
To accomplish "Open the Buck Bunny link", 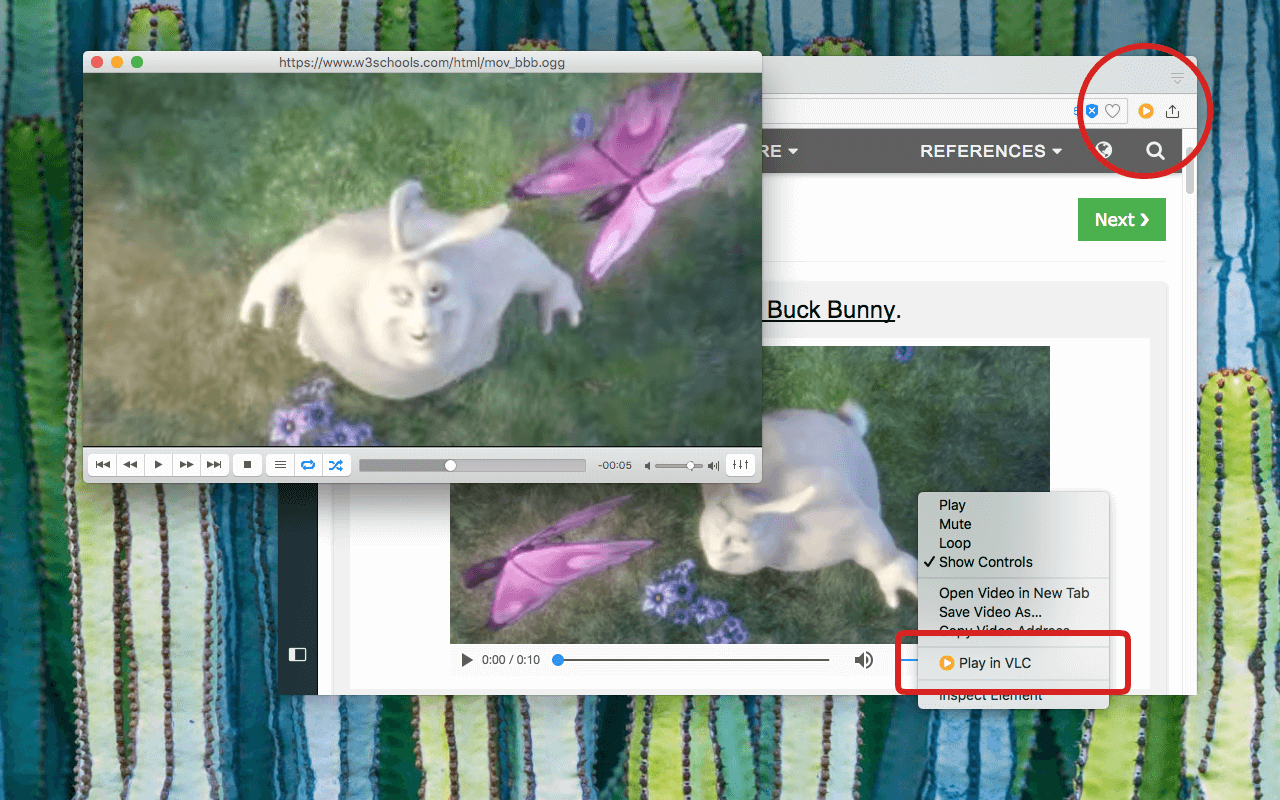I will click(830, 310).
